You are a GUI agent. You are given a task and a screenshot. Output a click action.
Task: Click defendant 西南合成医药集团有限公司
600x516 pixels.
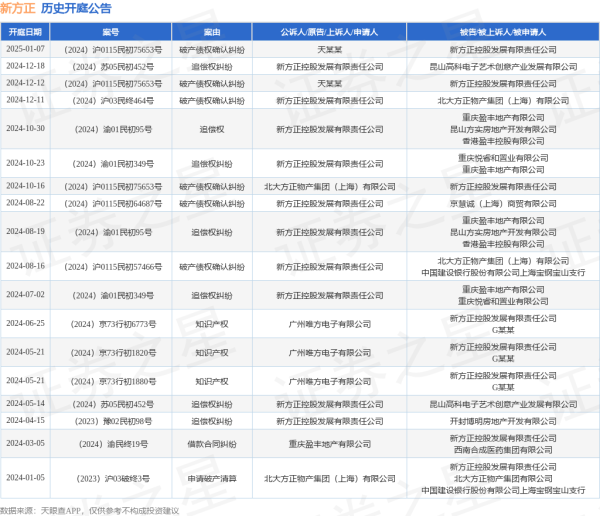(x=503, y=450)
